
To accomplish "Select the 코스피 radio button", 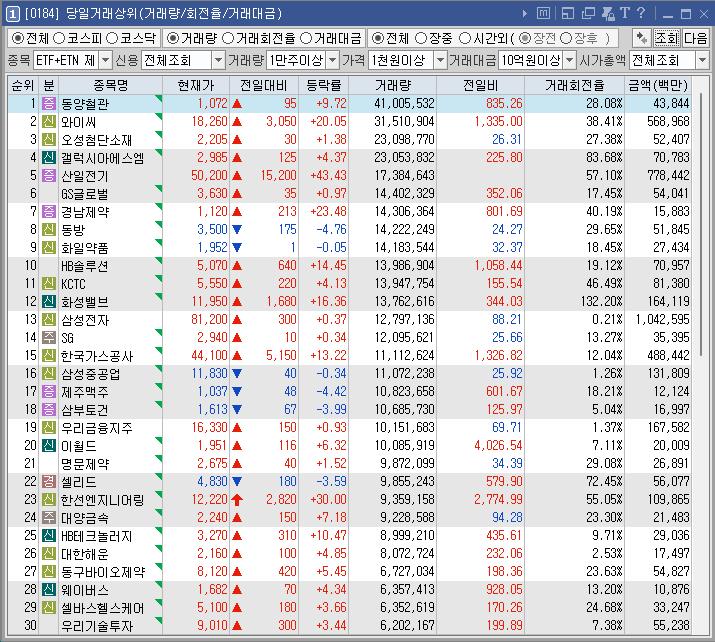I will coord(59,38).
